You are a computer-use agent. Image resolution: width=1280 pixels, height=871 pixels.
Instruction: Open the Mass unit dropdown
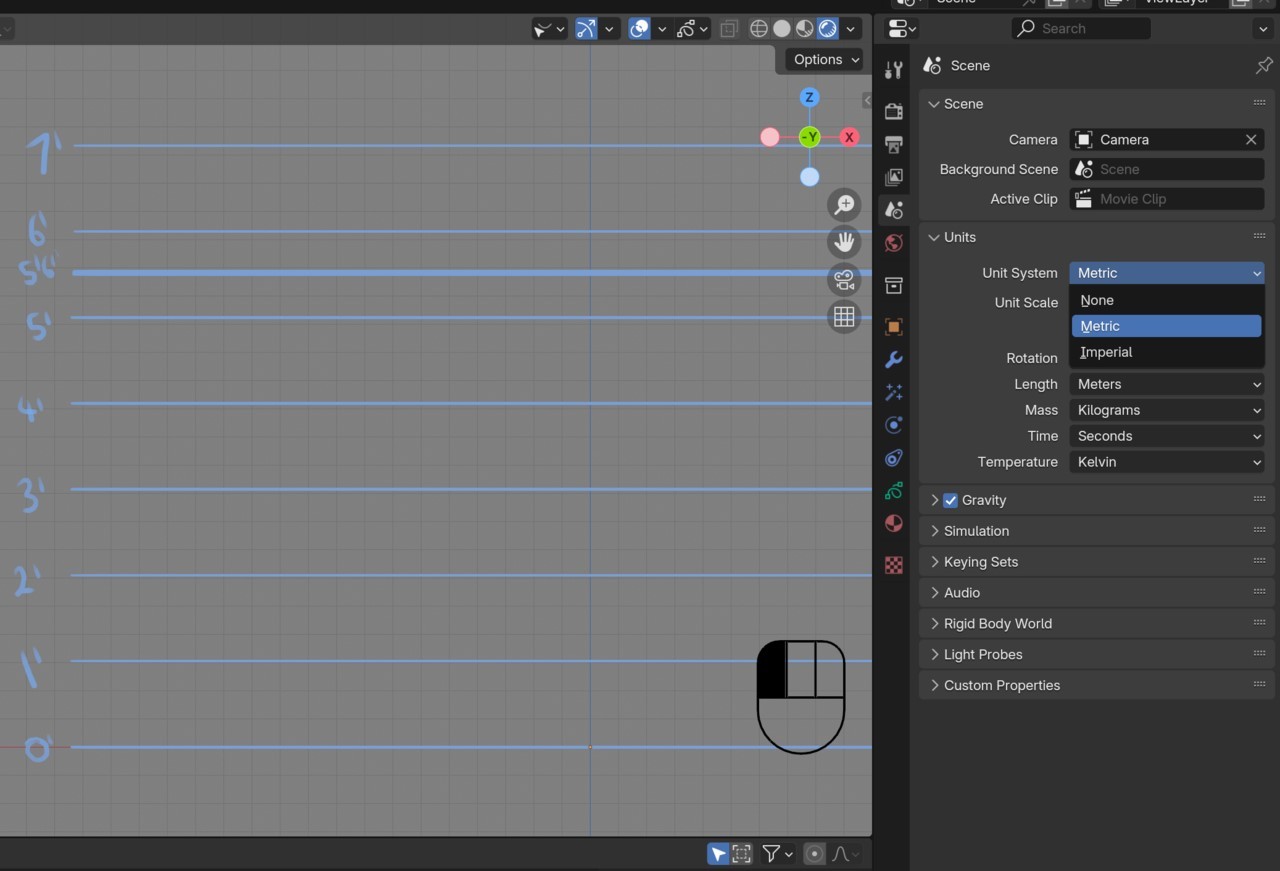[x=1167, y=410]
